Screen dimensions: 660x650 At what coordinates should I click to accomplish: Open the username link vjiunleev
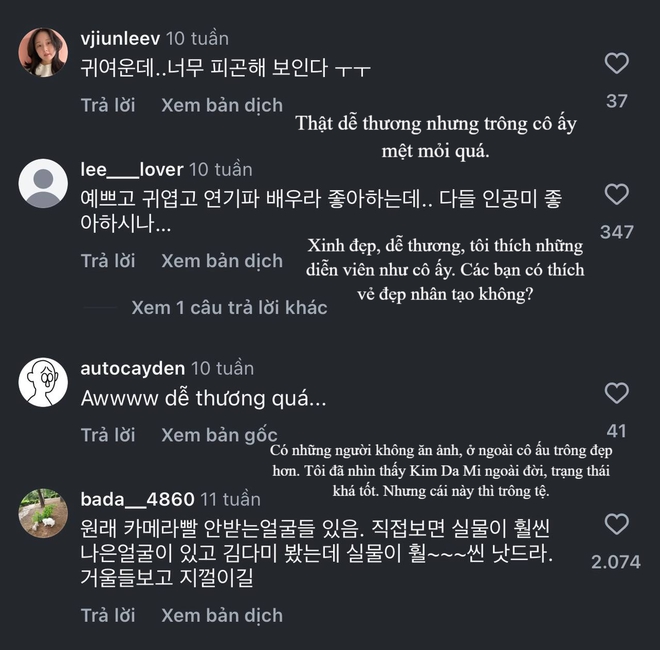click(x=121, y=39)
